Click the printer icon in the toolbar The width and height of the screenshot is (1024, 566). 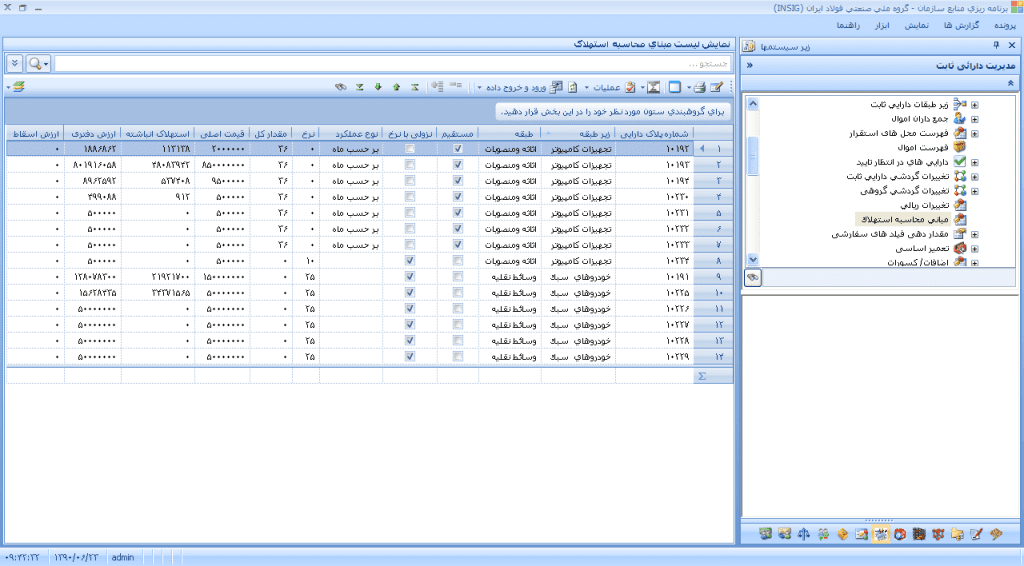click(x=700, y=87)
